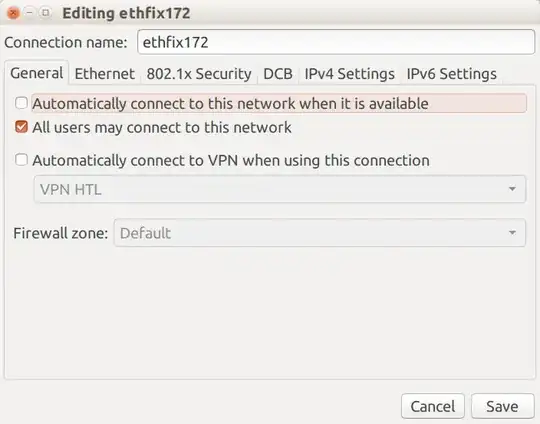This screenshot has width=540, height=424.
Task: Switch to the Ethernet tab
Action: [105, 74]
